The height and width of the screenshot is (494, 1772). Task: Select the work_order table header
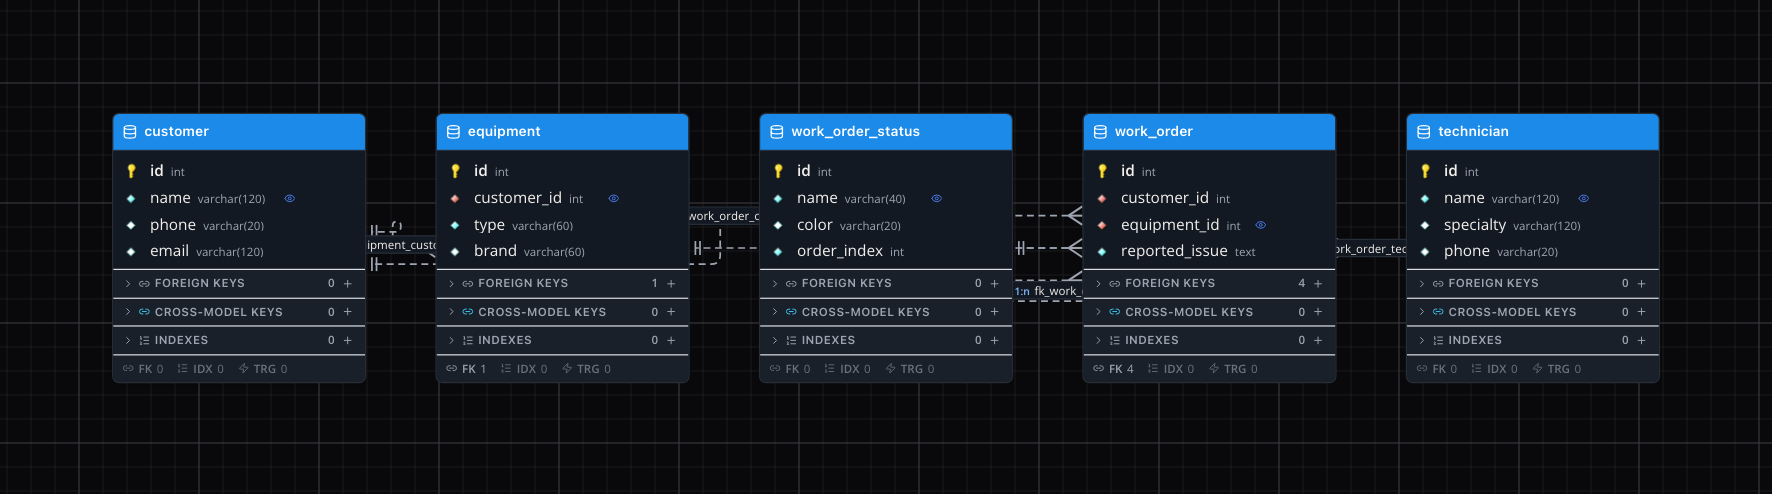[1209, 132]
